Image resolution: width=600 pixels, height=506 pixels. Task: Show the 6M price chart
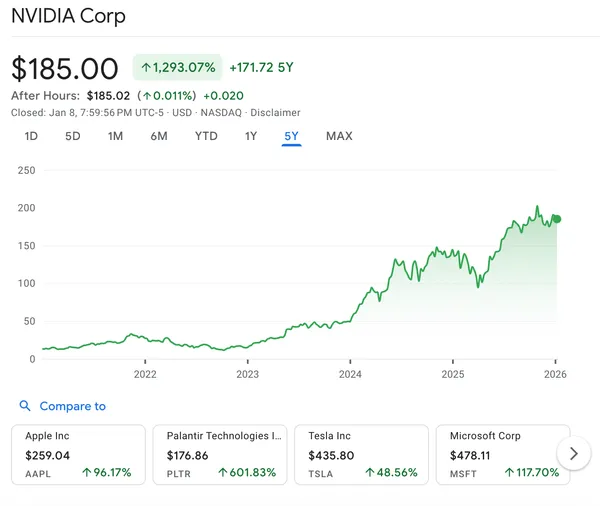[x=159, y=136]
